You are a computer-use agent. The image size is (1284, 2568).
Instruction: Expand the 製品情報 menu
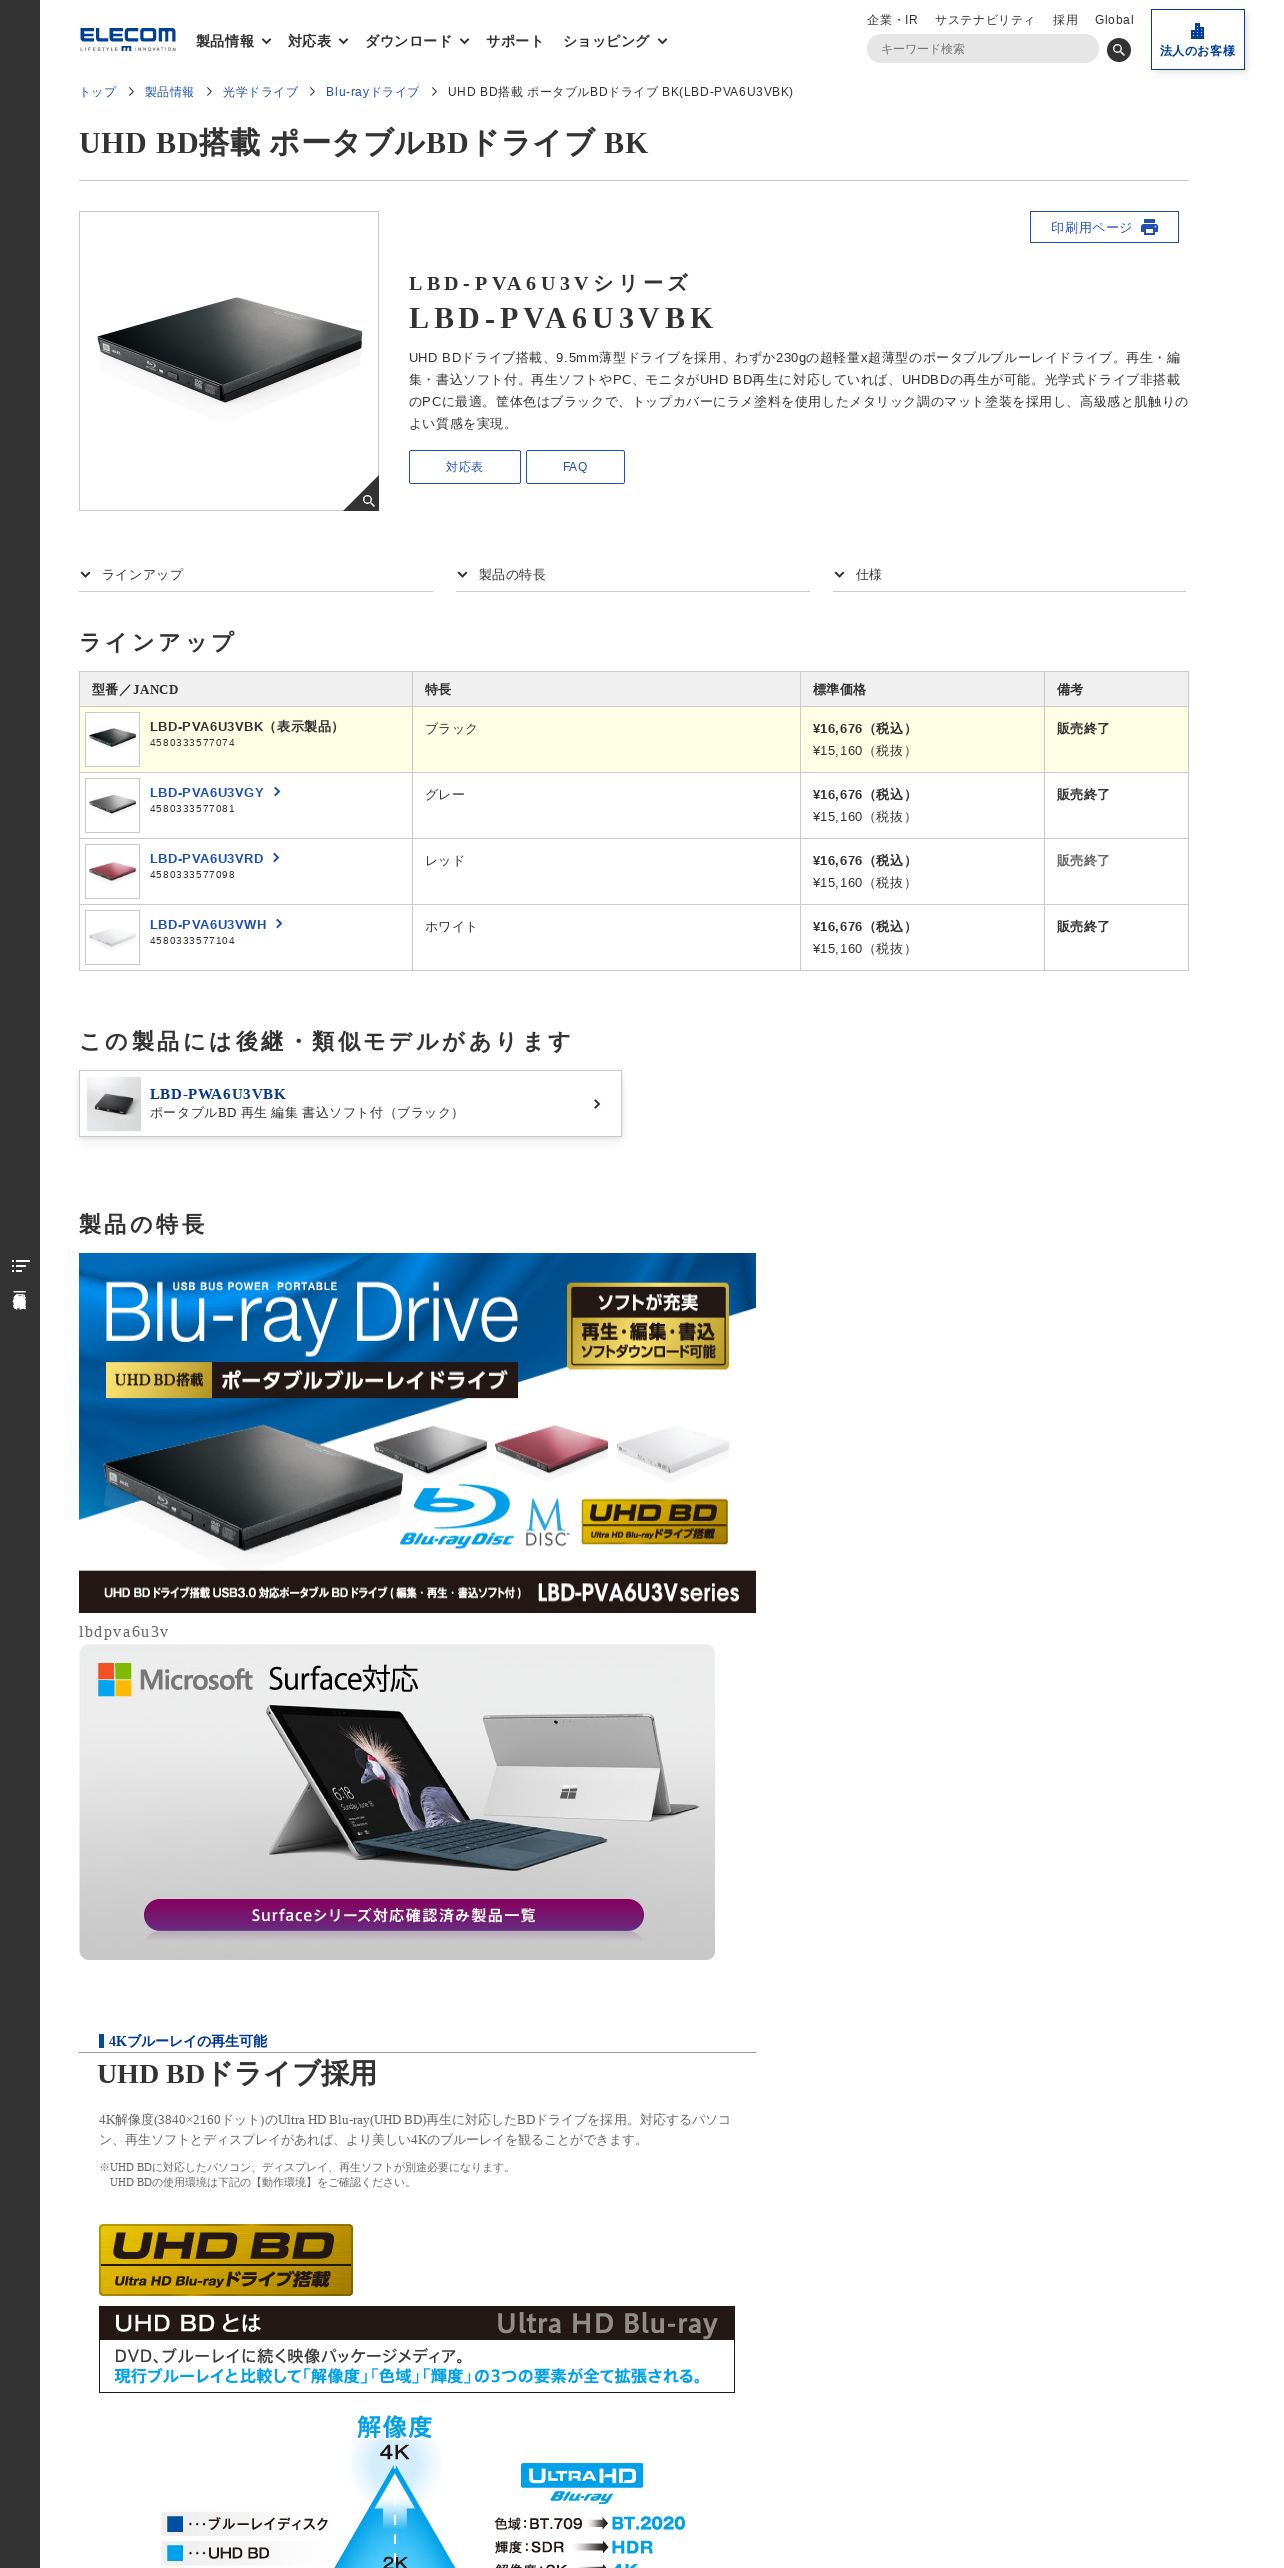point(233,41)
